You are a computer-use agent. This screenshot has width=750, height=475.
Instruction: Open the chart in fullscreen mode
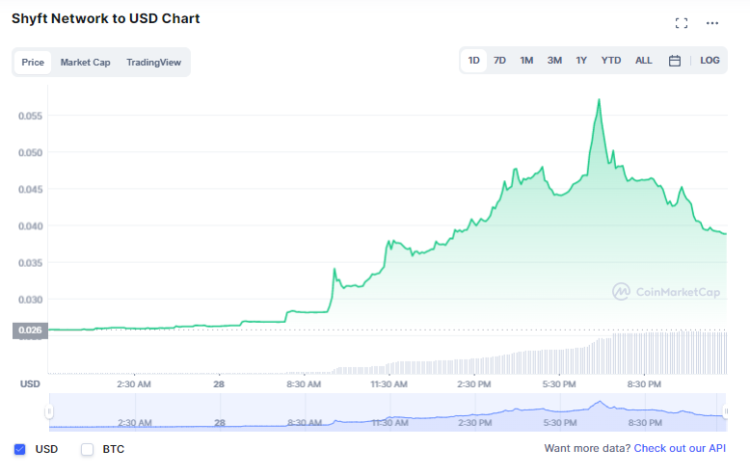click(681, 23)
